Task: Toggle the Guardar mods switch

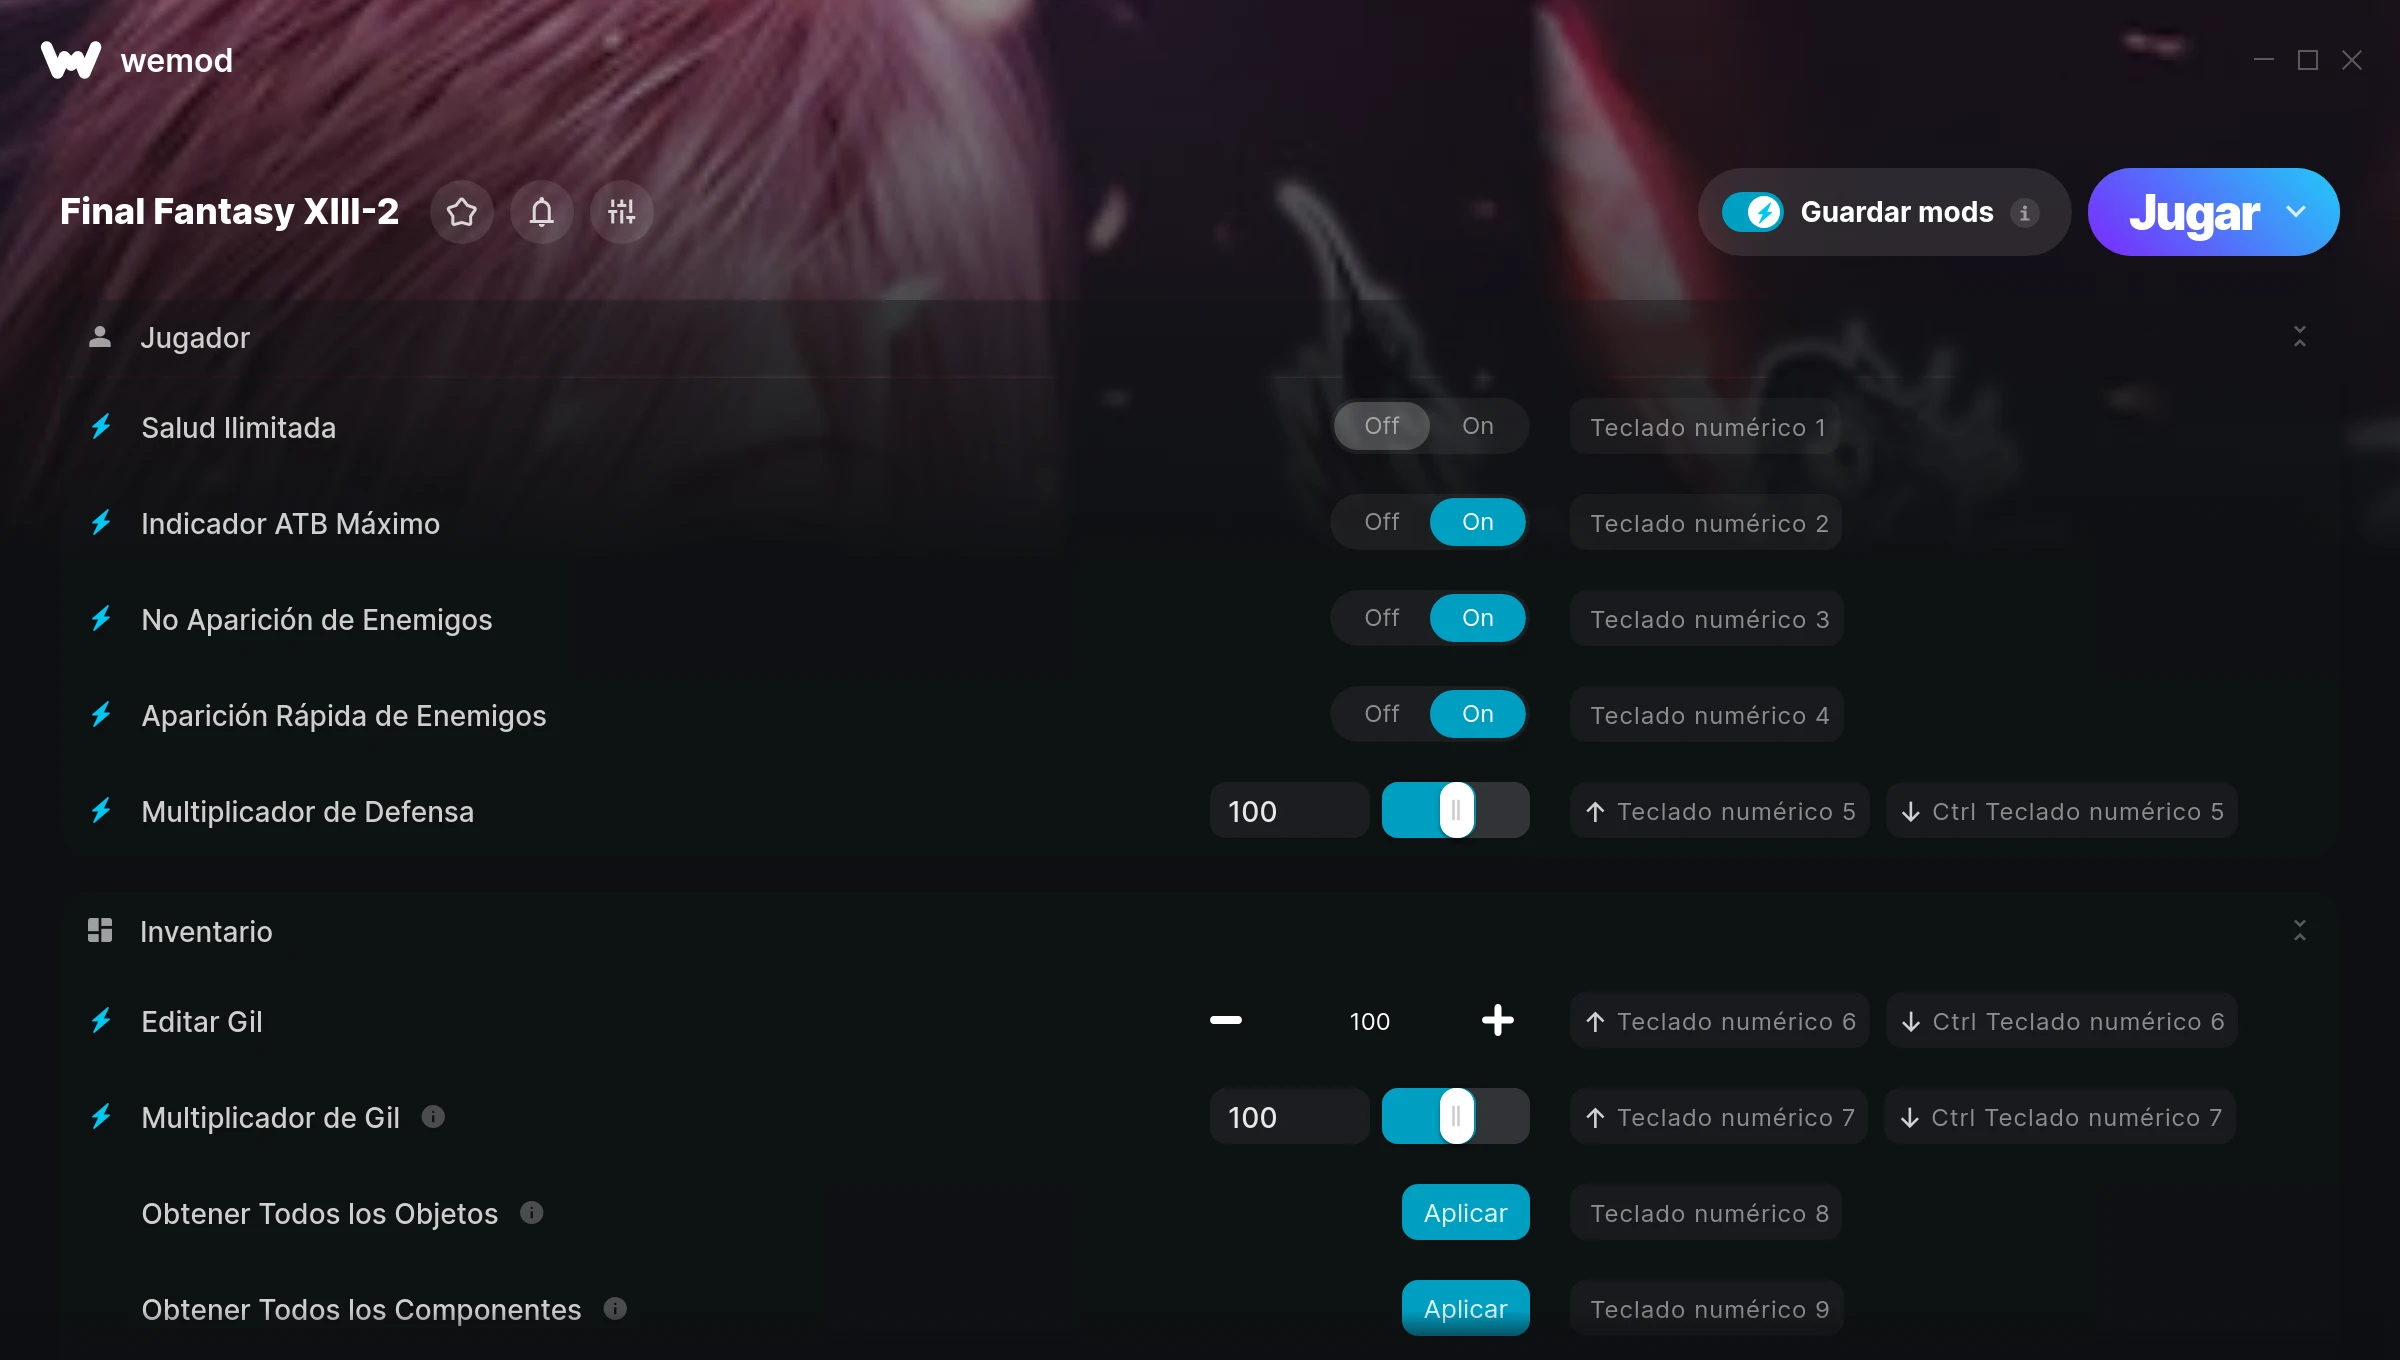Action: (1753, 212)
